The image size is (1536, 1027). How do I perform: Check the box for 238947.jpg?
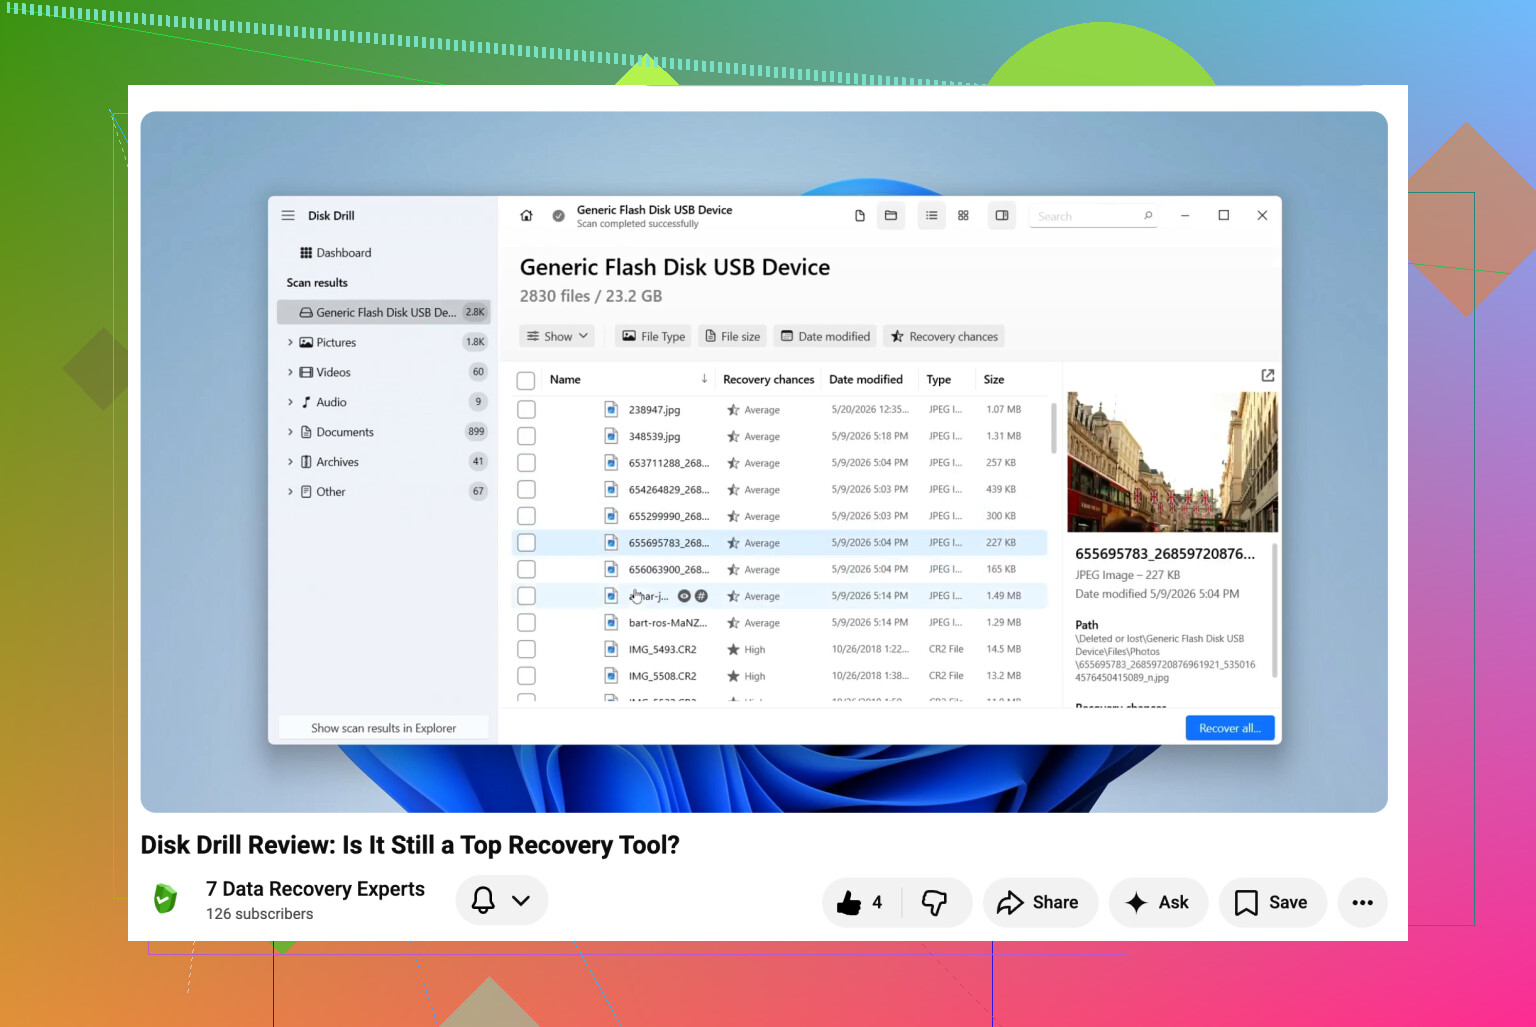click(526, 409)
